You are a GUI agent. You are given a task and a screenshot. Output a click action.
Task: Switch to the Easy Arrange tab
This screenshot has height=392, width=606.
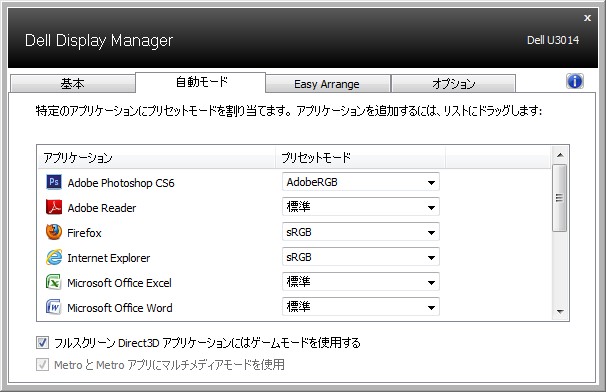[x=328, y=84]
